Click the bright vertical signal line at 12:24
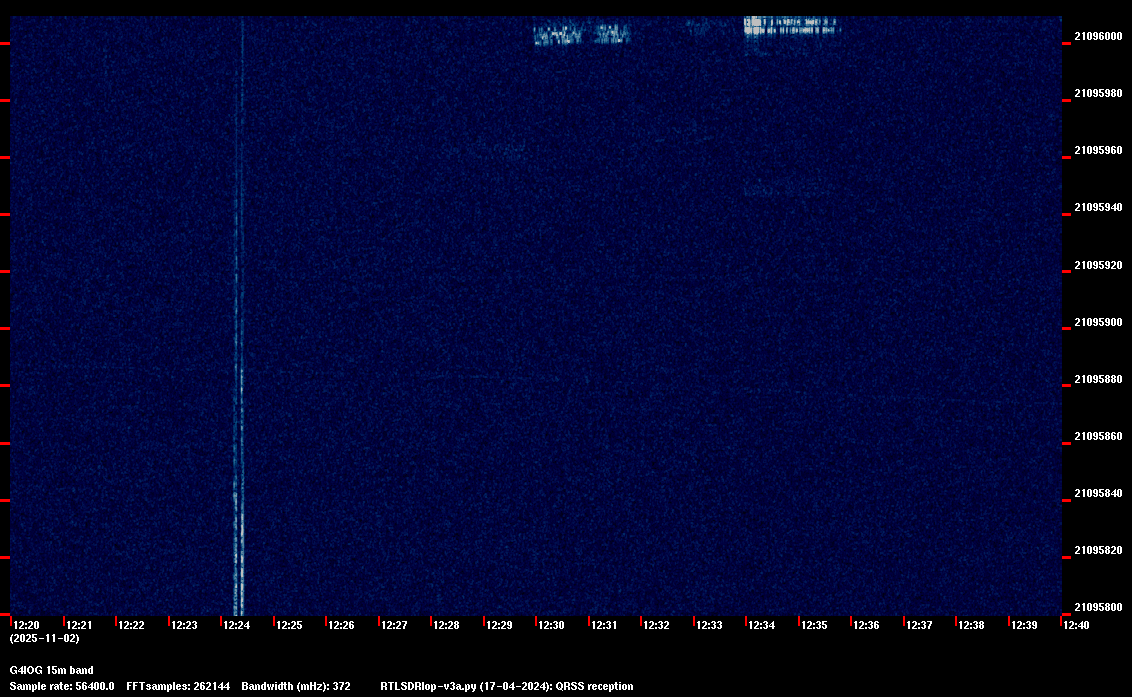This screenshot has height=697, width=1132. (x=240, y=316)
